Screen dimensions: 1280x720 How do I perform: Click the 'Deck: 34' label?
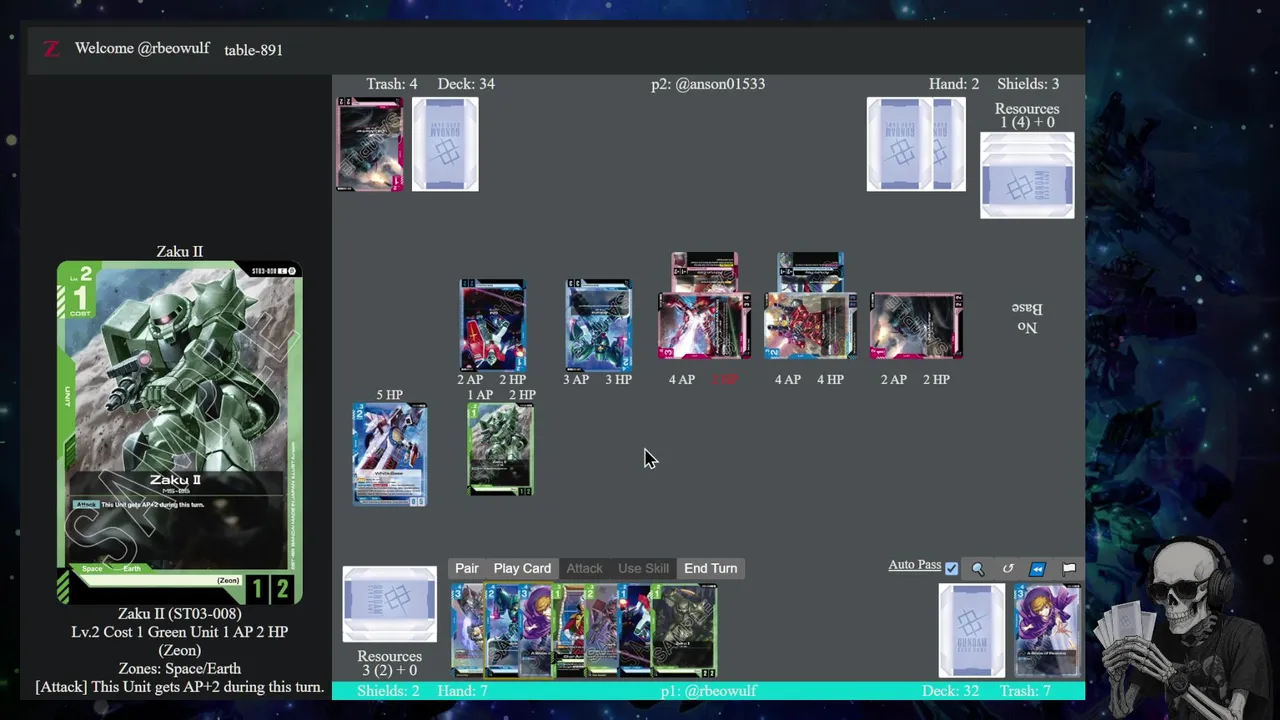click(x=466, y=84)
